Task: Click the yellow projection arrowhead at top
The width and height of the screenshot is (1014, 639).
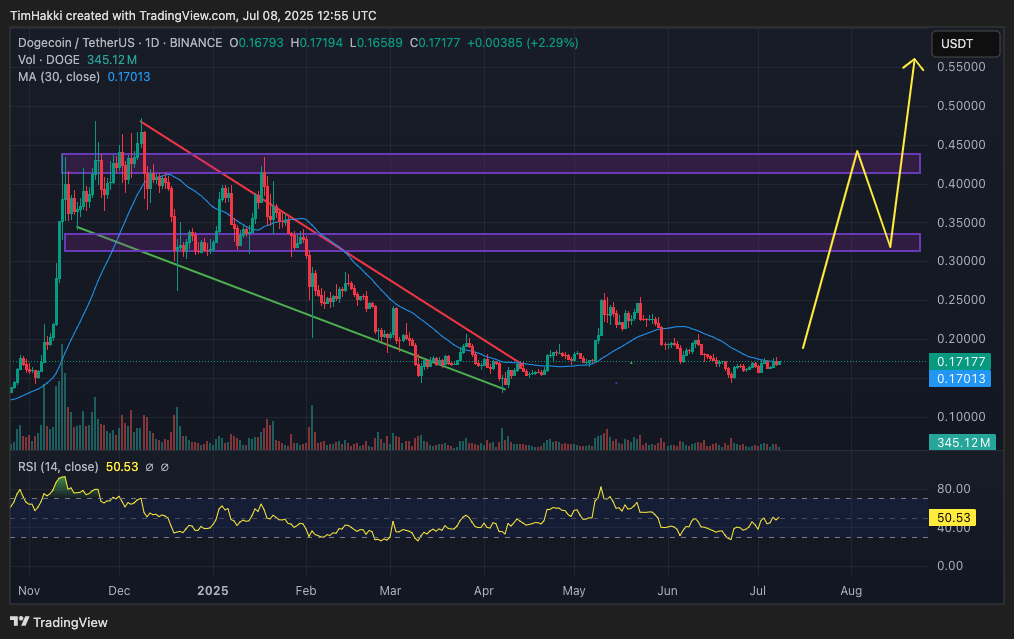Action: (912, 62)
